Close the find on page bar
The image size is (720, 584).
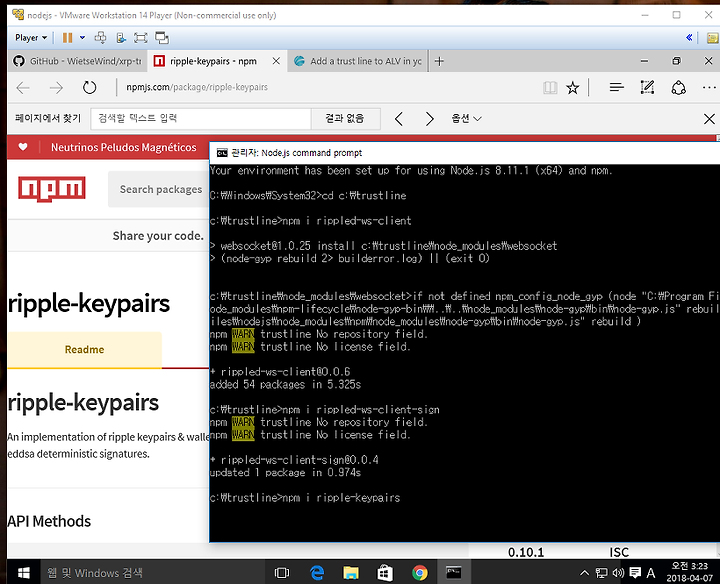point(709,119)
